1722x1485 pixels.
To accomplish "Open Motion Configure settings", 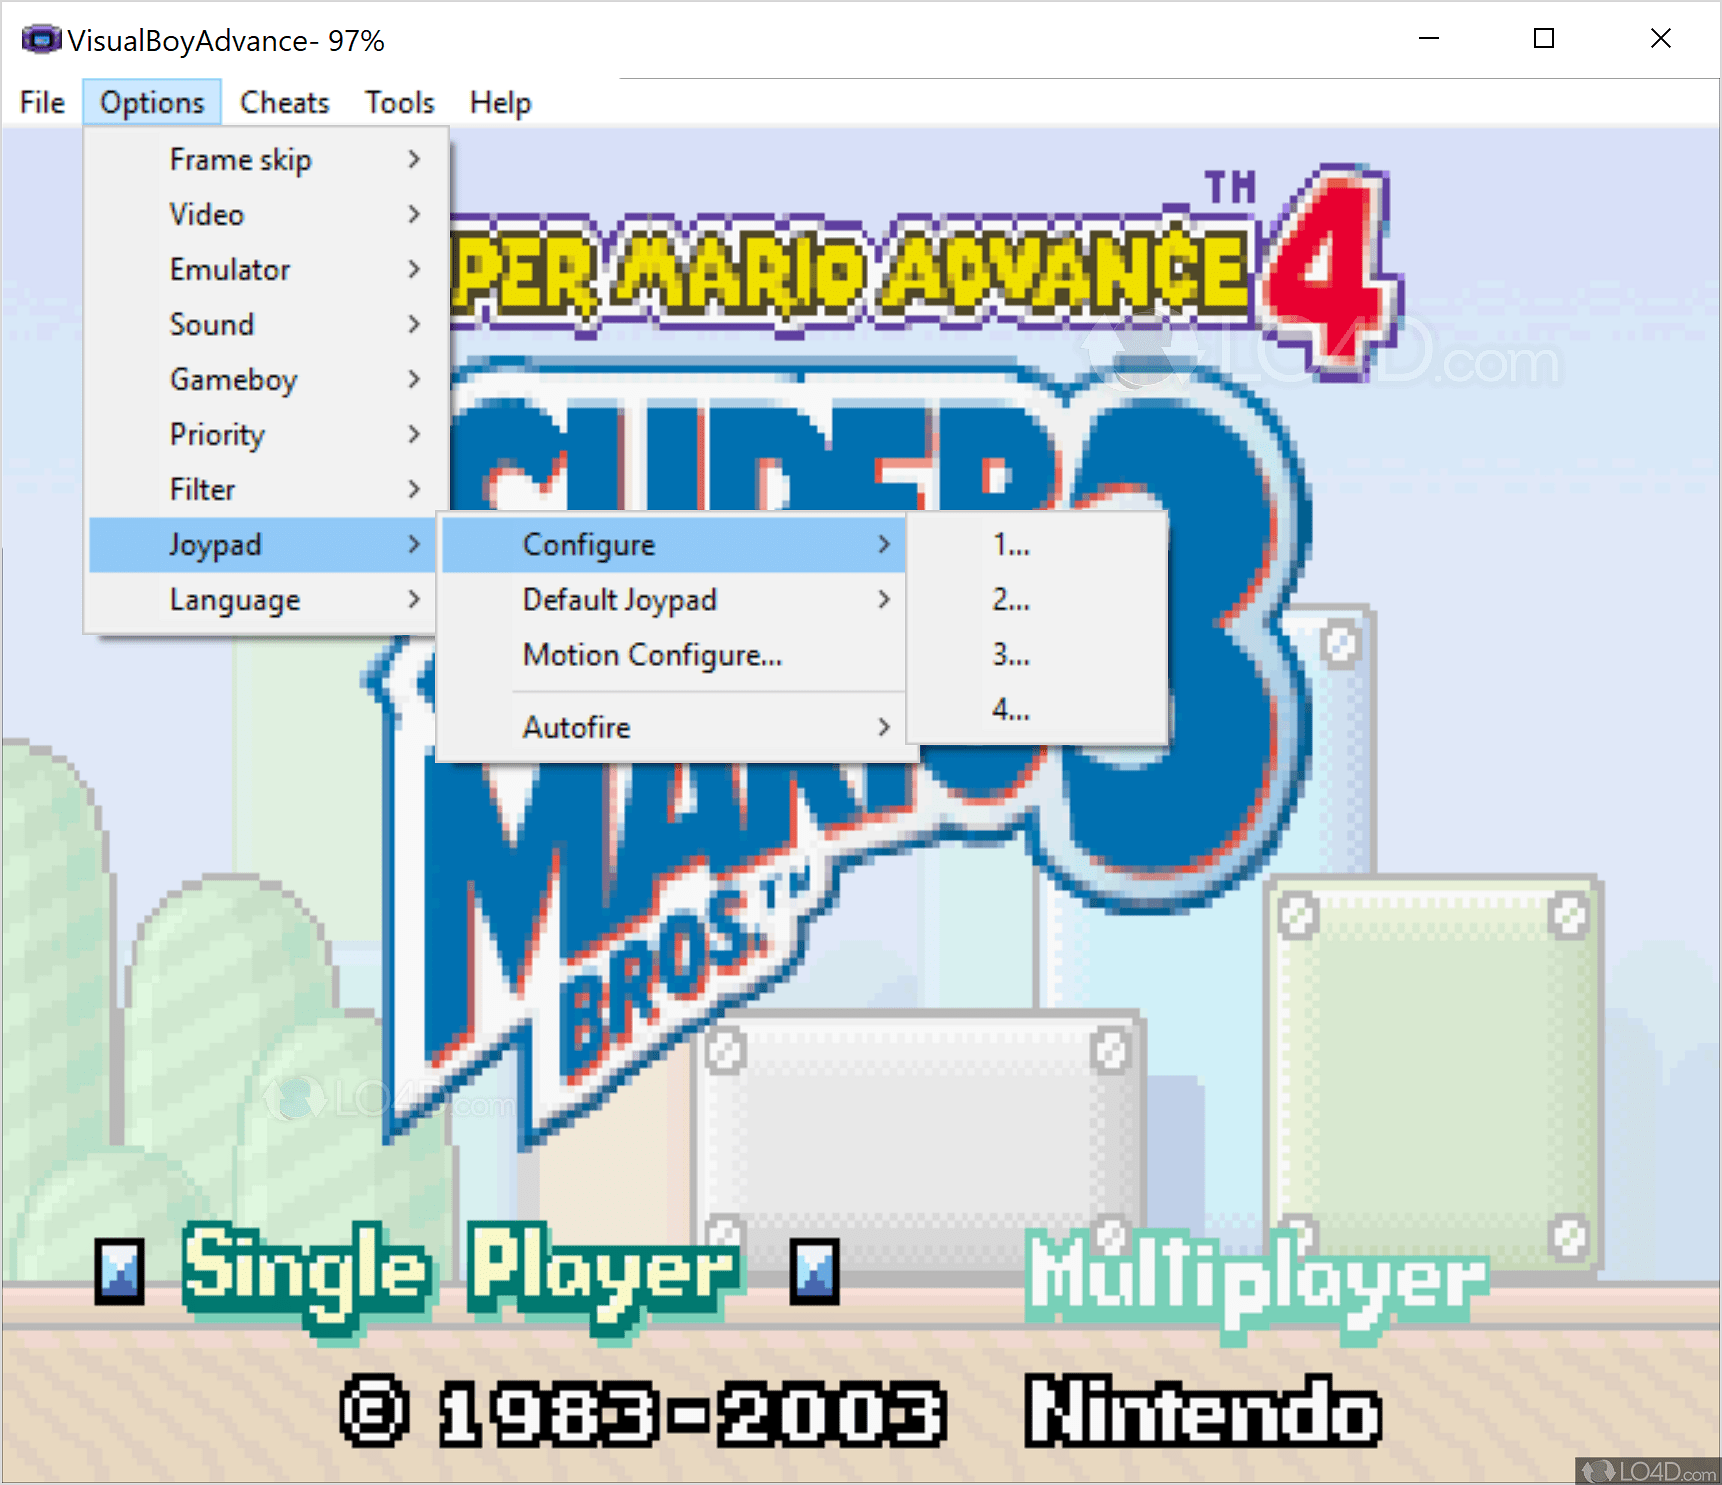I will click(651, 654).
